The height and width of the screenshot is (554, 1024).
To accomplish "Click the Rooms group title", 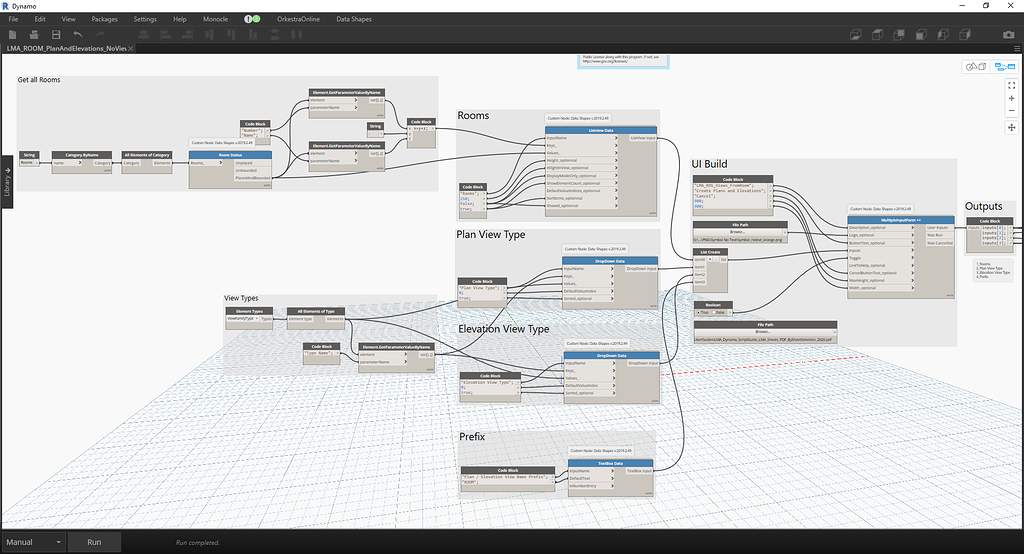I will 473,116.
